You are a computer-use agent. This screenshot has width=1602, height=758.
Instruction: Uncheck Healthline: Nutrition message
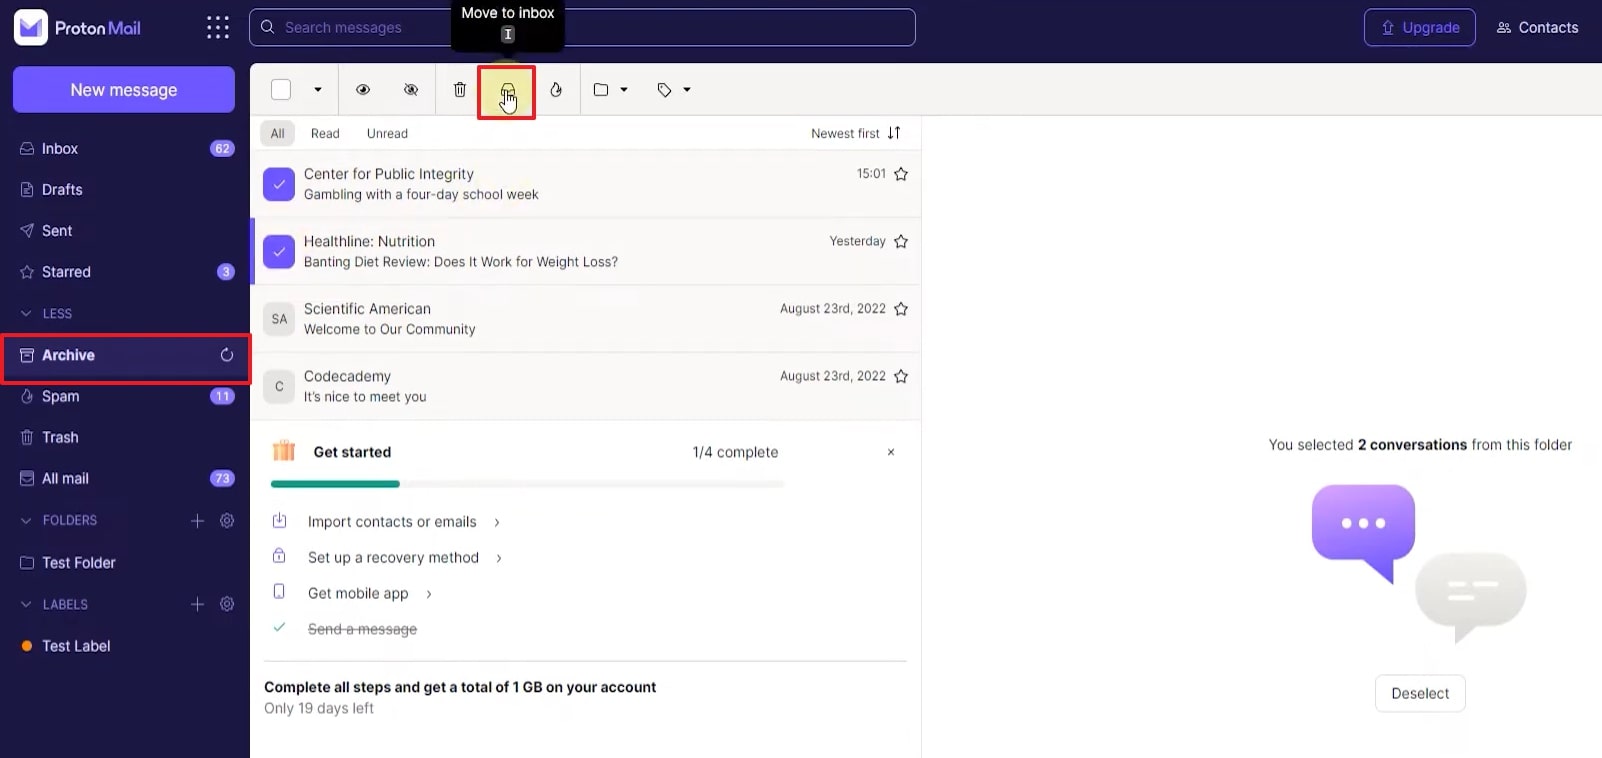click(279, 252)
